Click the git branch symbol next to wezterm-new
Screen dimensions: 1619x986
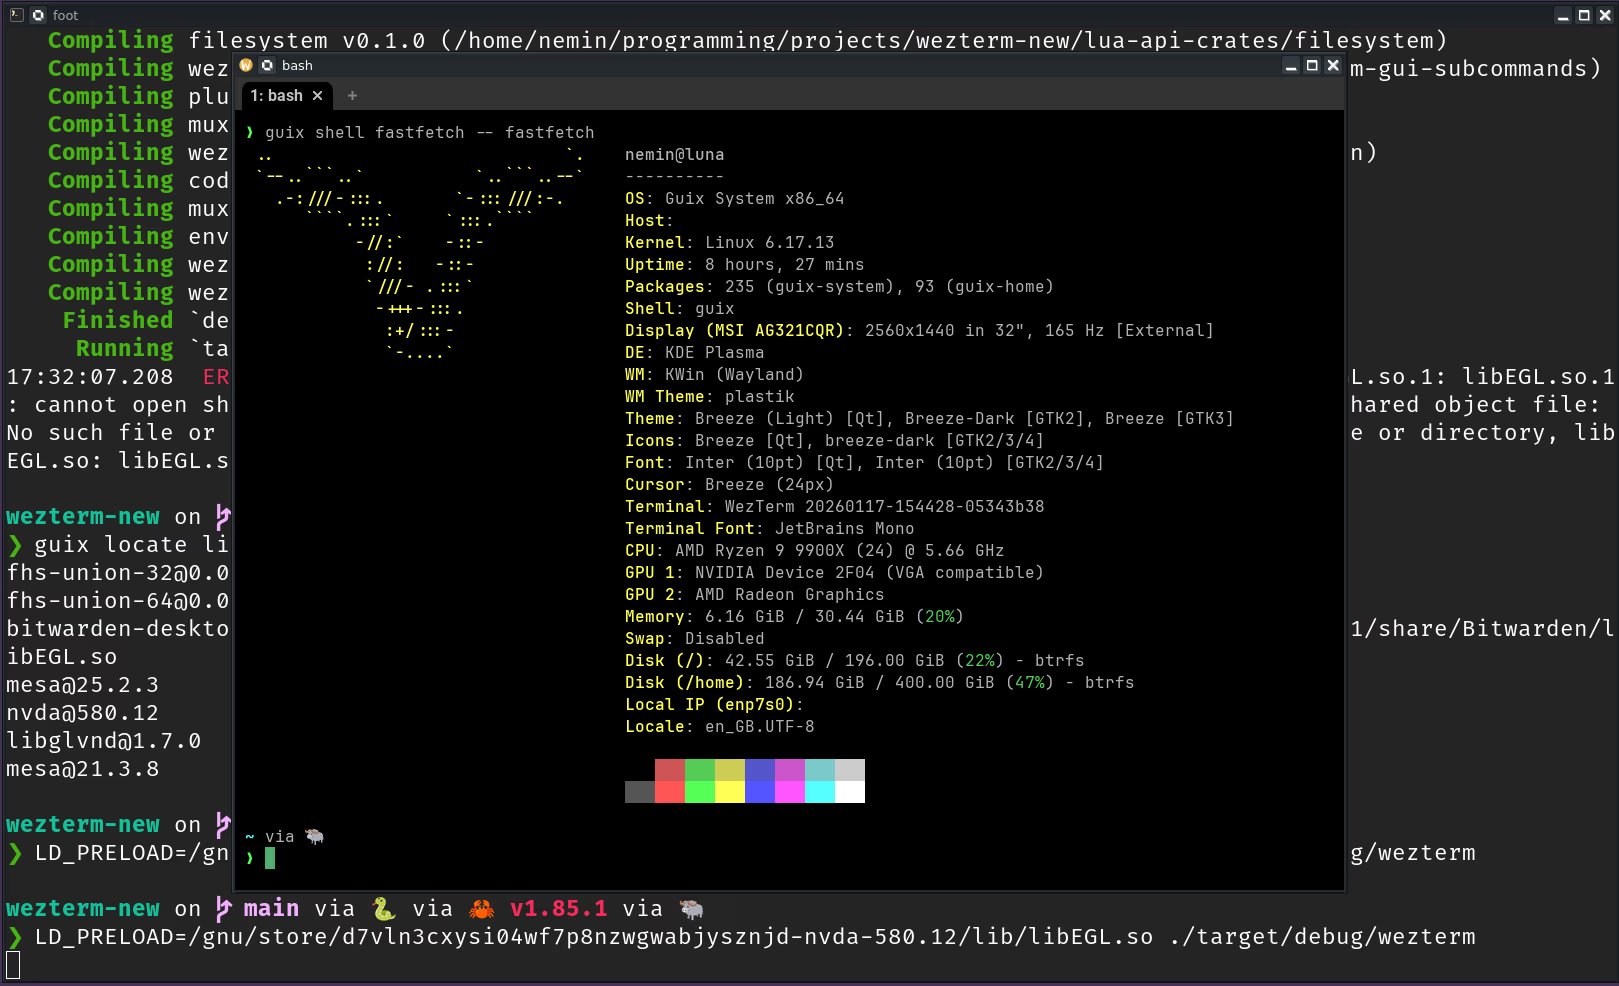tap(223, 906)
